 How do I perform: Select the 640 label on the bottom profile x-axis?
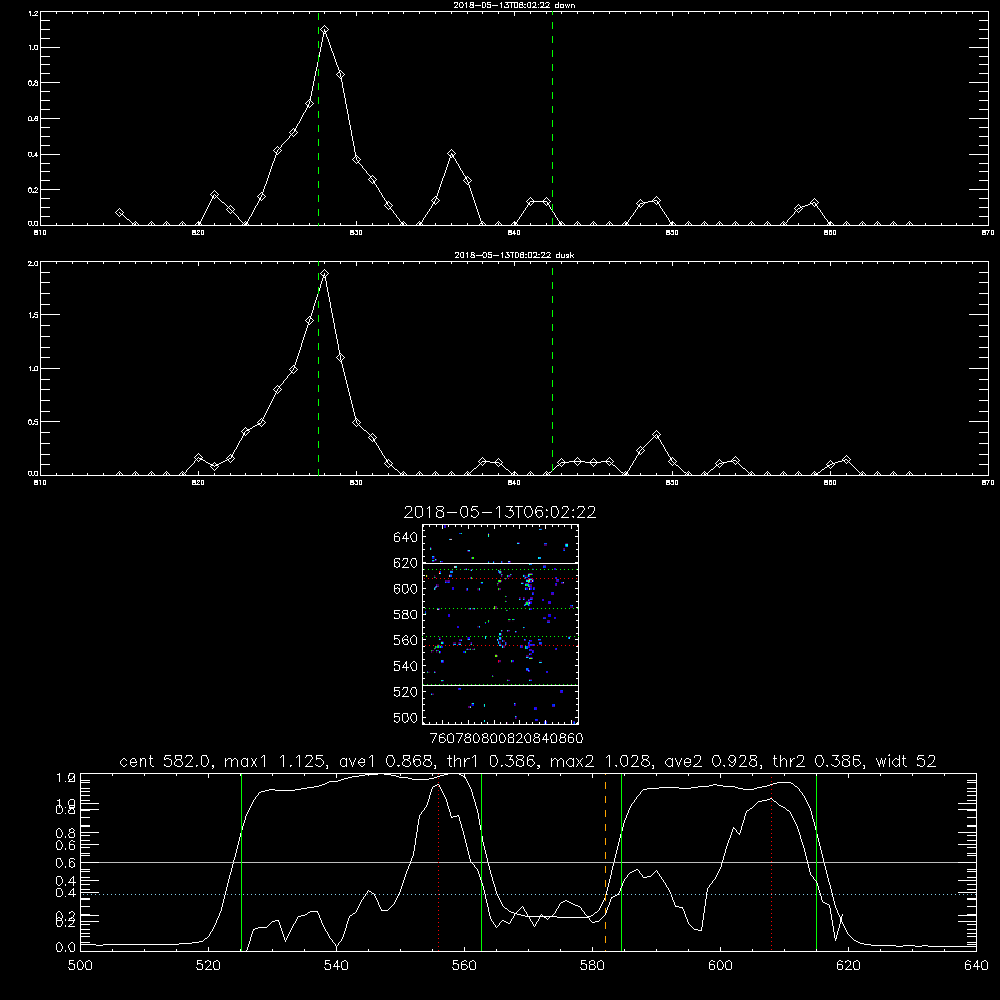tap(976, 966)
